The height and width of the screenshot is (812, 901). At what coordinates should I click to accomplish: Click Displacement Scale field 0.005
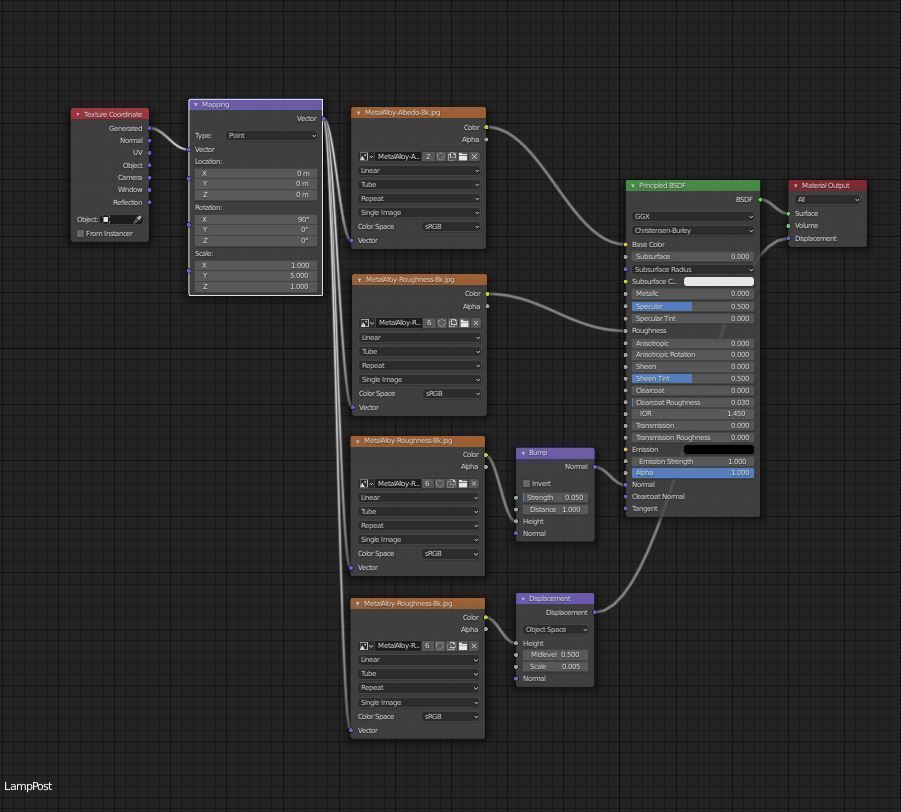point(556,667)
